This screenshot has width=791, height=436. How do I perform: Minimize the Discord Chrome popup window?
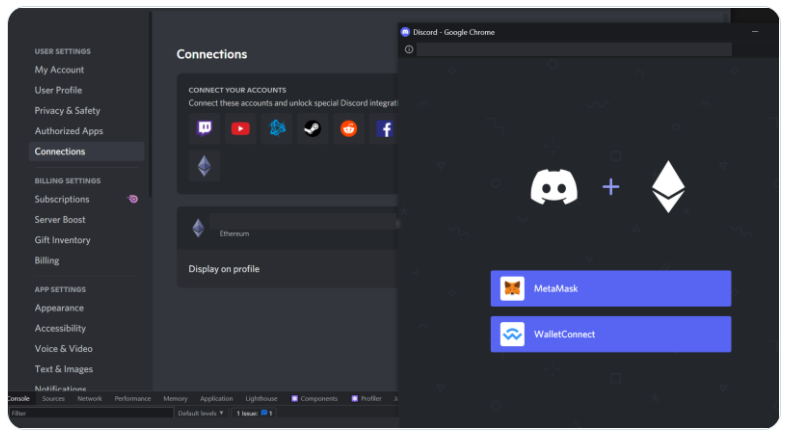click(755, 32)
